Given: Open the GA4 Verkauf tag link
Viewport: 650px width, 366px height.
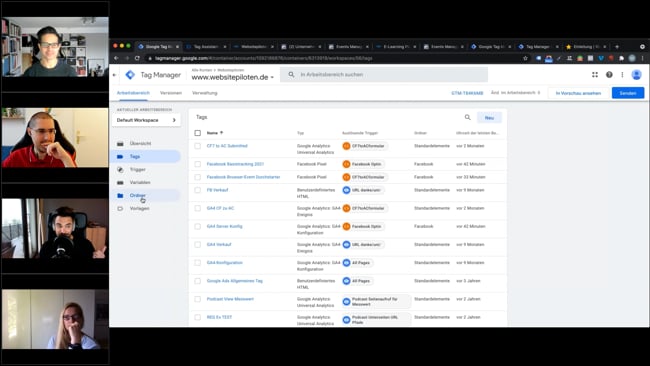Looking at the screenshot, I should 219,245.
